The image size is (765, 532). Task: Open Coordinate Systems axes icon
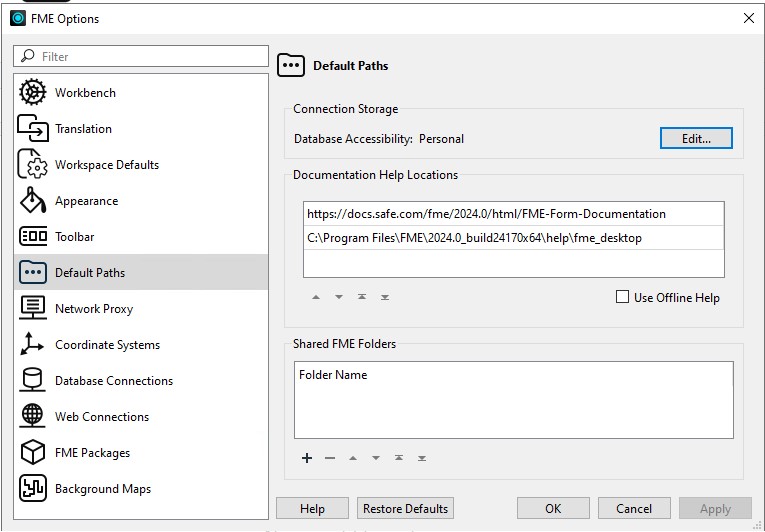32,344
